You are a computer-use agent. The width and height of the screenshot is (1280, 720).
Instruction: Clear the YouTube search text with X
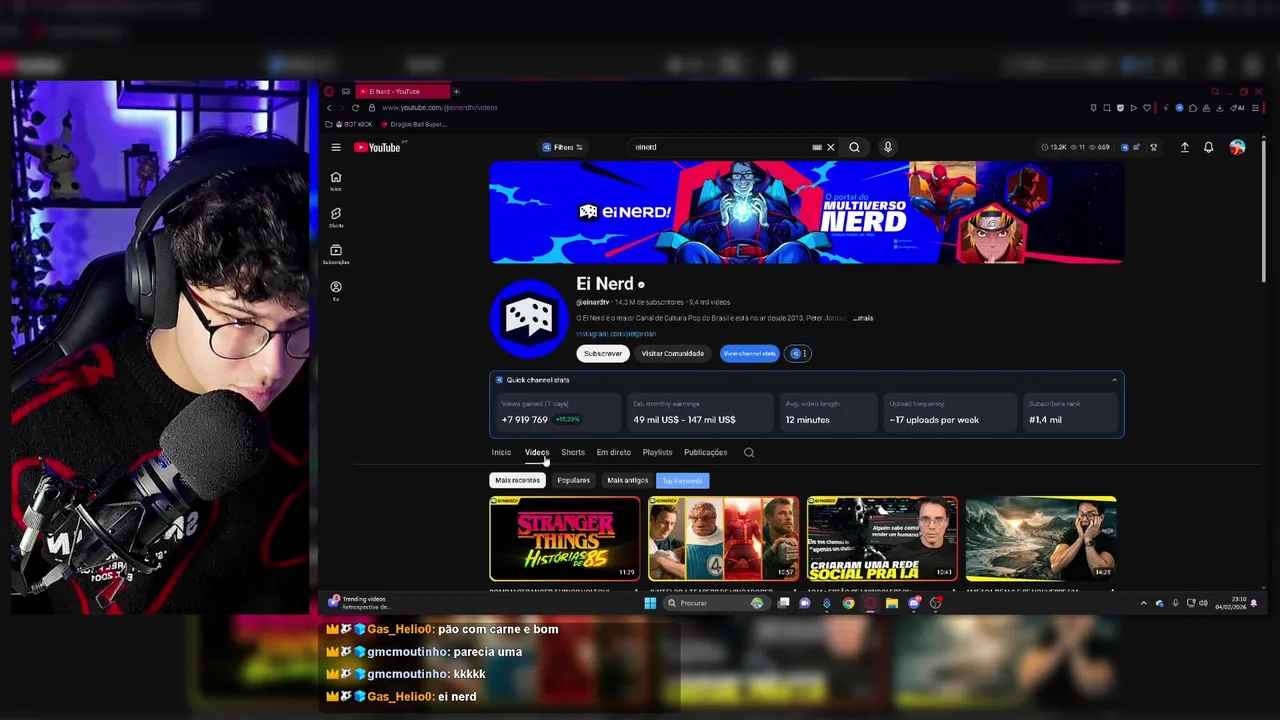tap(830, 147)
